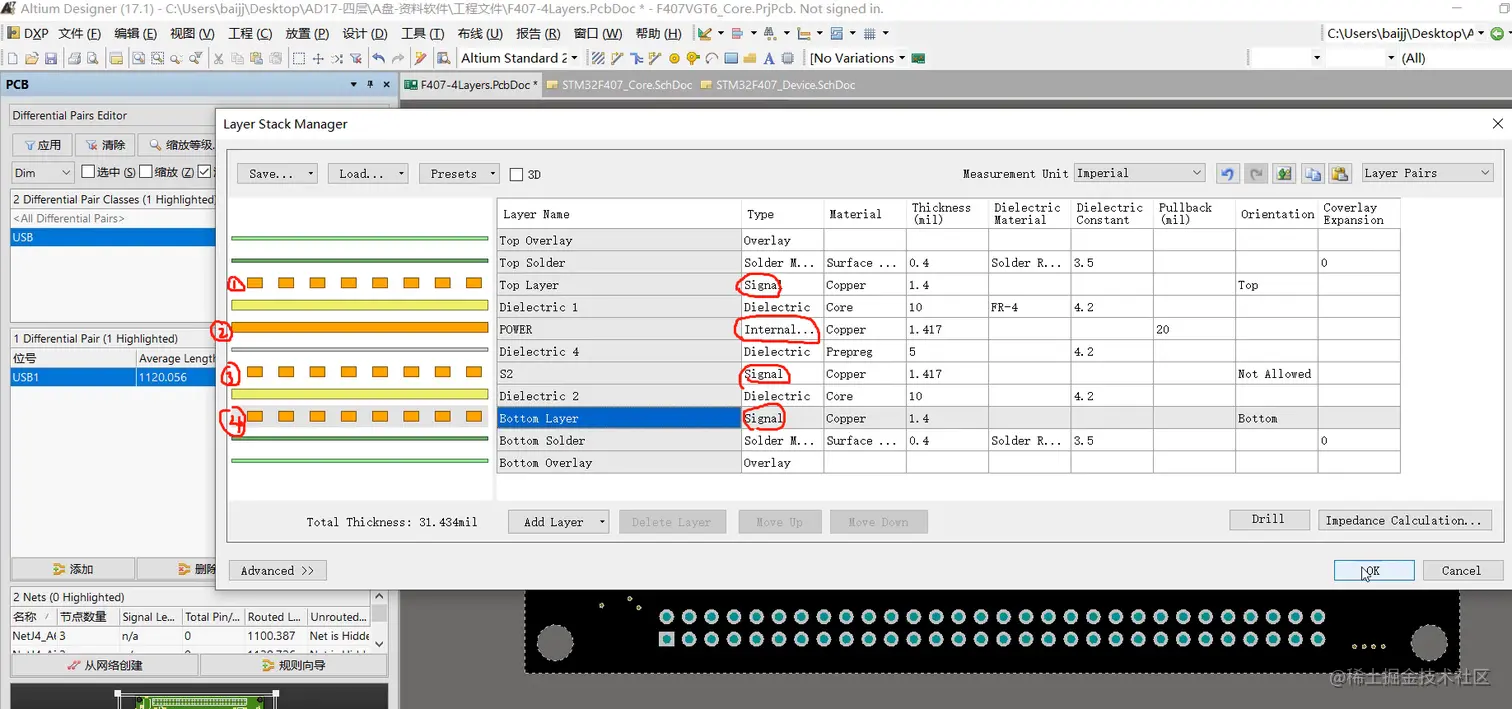The height and width of the screenshot is (709, 1512).
Task: Click the interactive routing icon
Action: [x=616, y=58]
